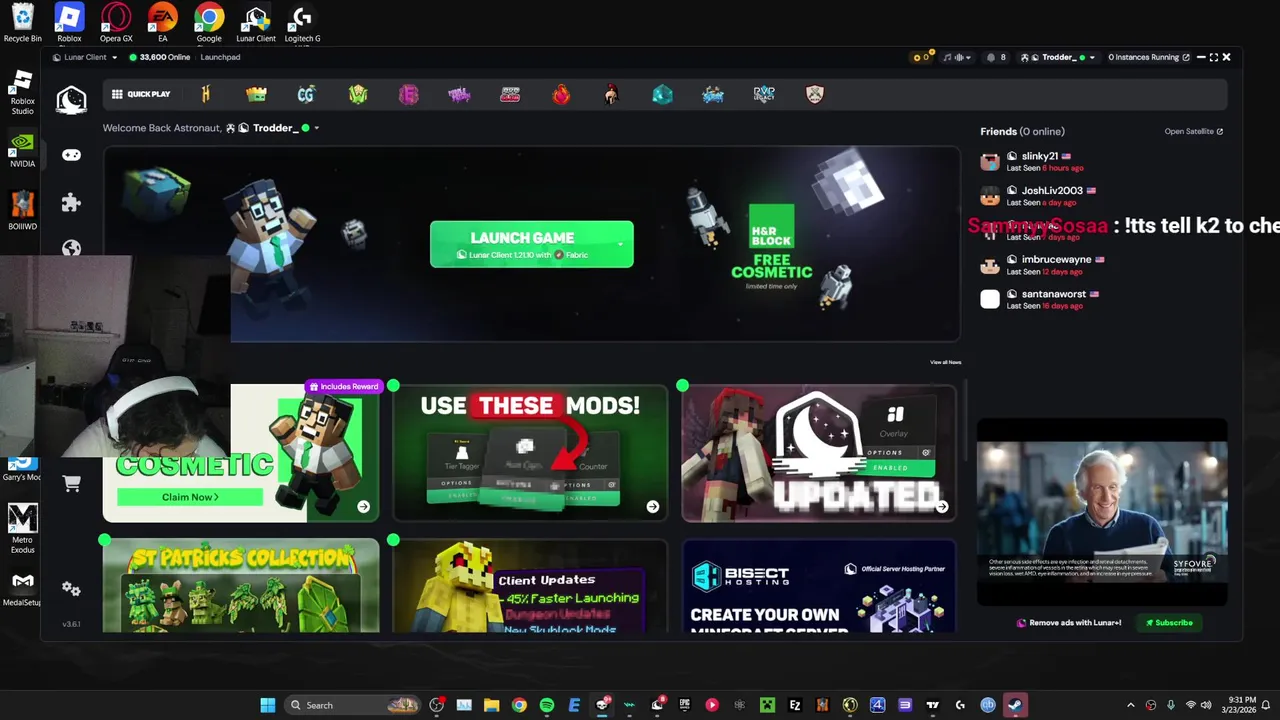Open the EA desktop shortcut
The width and height of the screenshot is (1280, 720).
(162, 23)
